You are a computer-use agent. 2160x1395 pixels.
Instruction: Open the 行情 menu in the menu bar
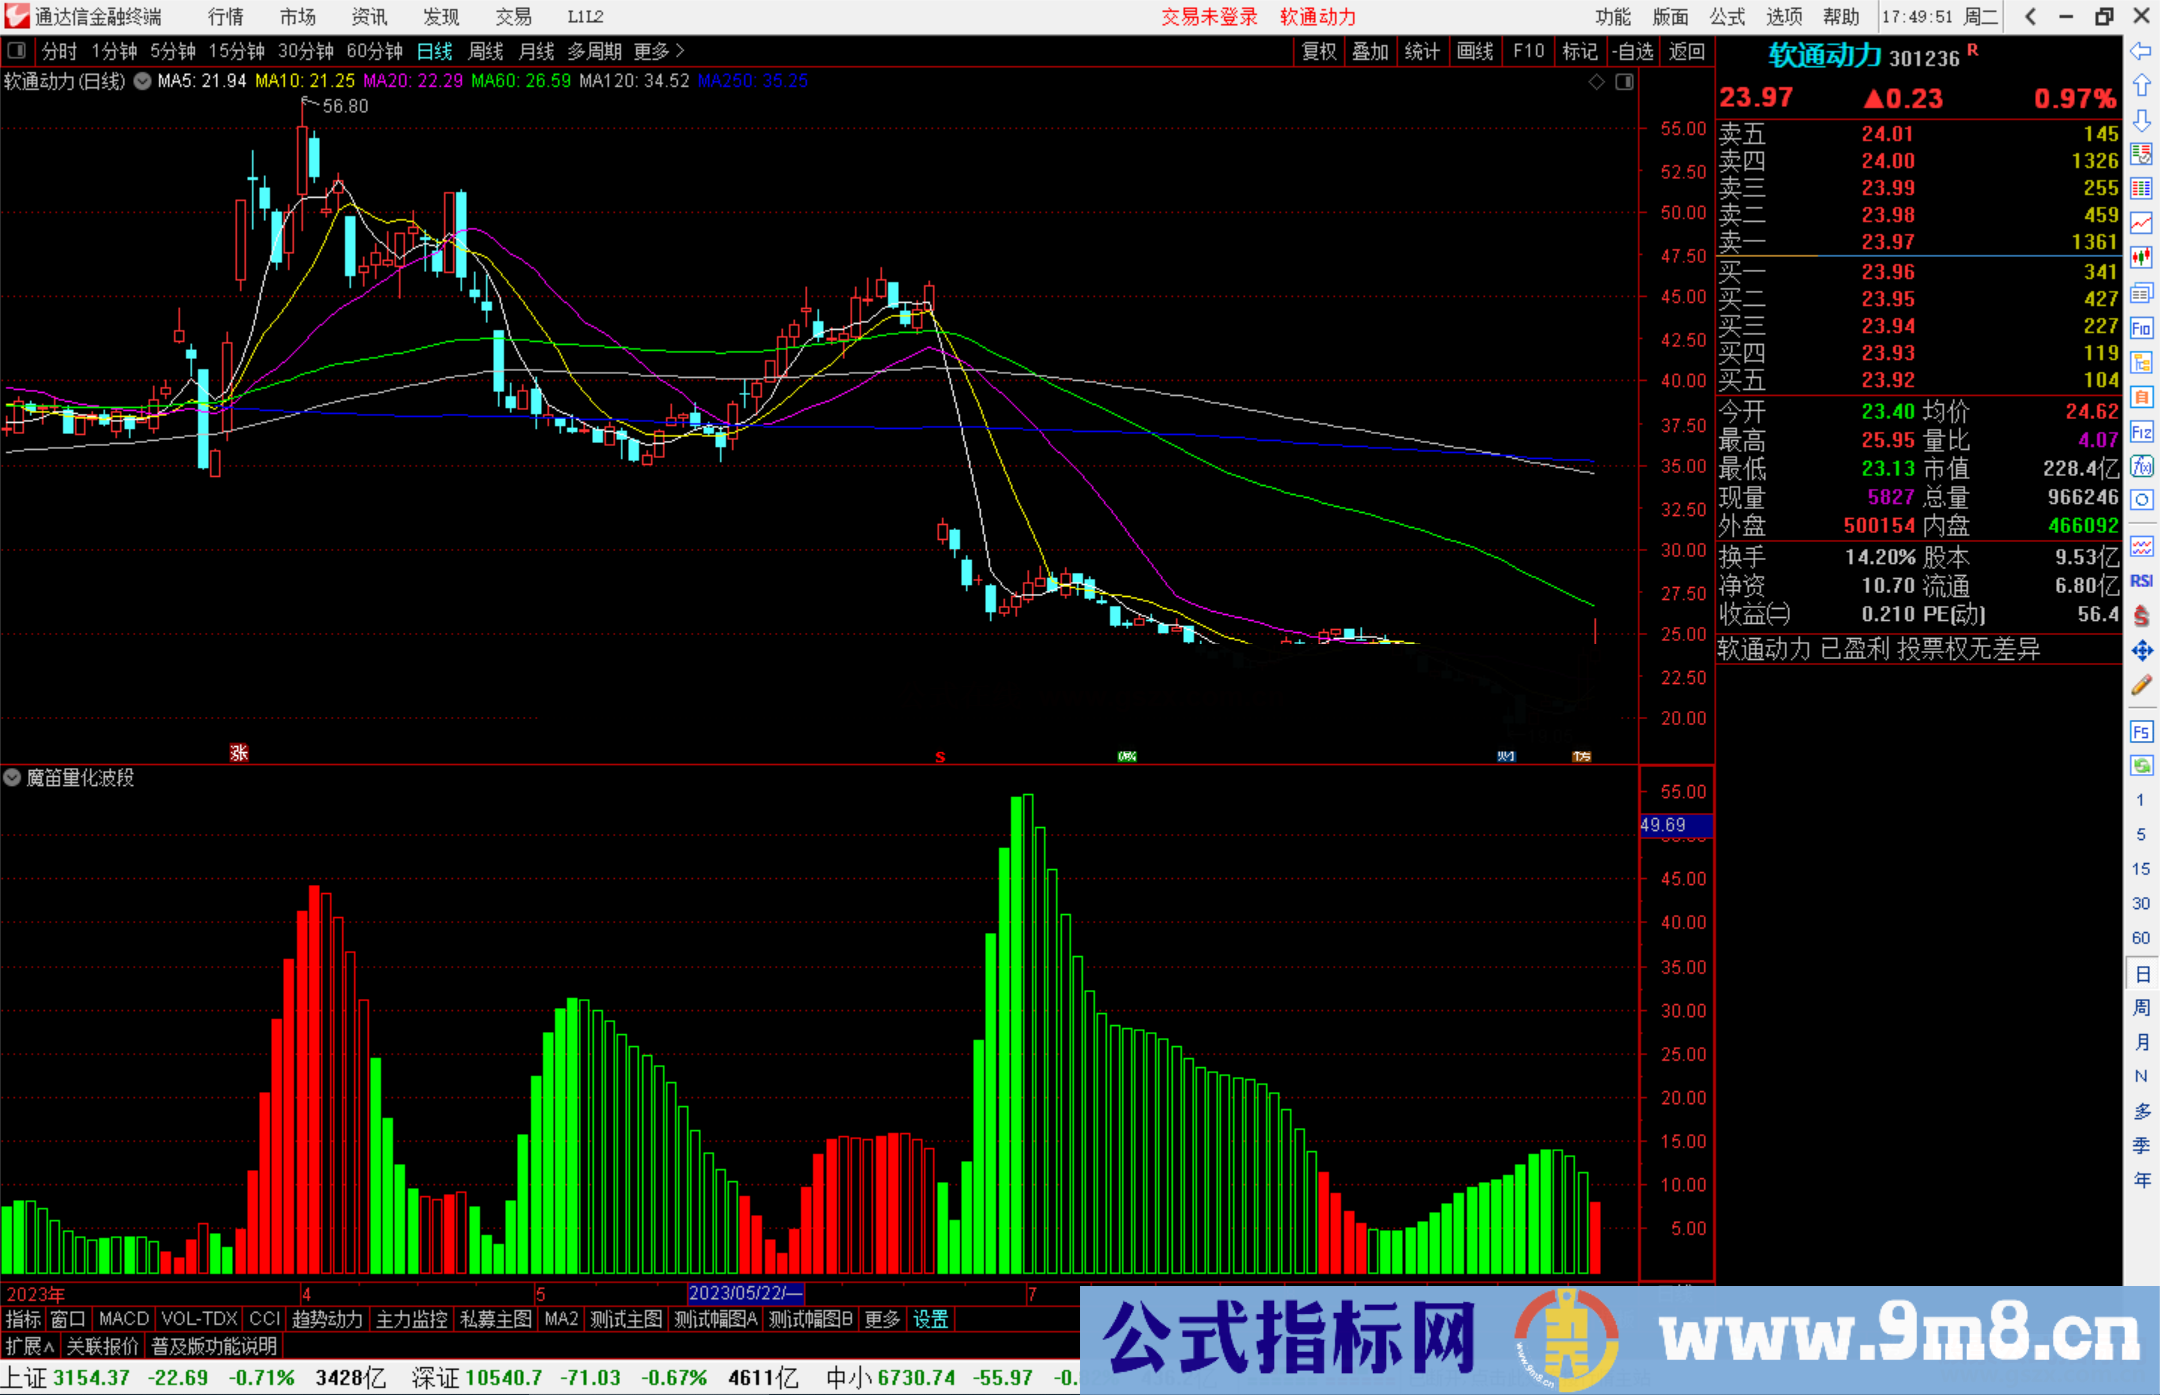point(223,16)
